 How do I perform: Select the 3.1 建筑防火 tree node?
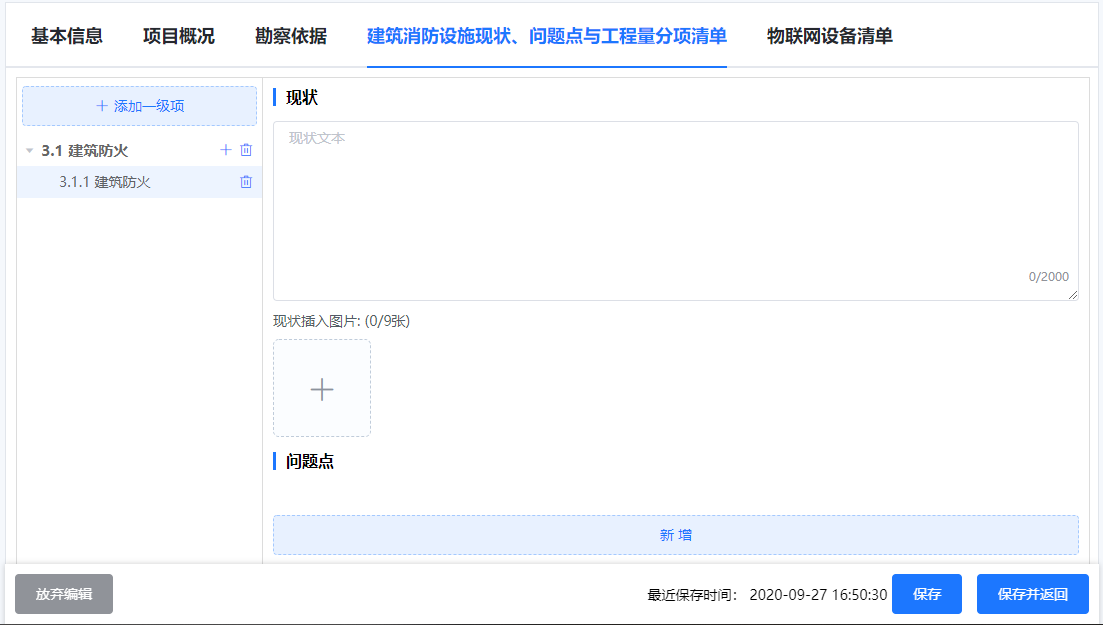pos(85,151)
